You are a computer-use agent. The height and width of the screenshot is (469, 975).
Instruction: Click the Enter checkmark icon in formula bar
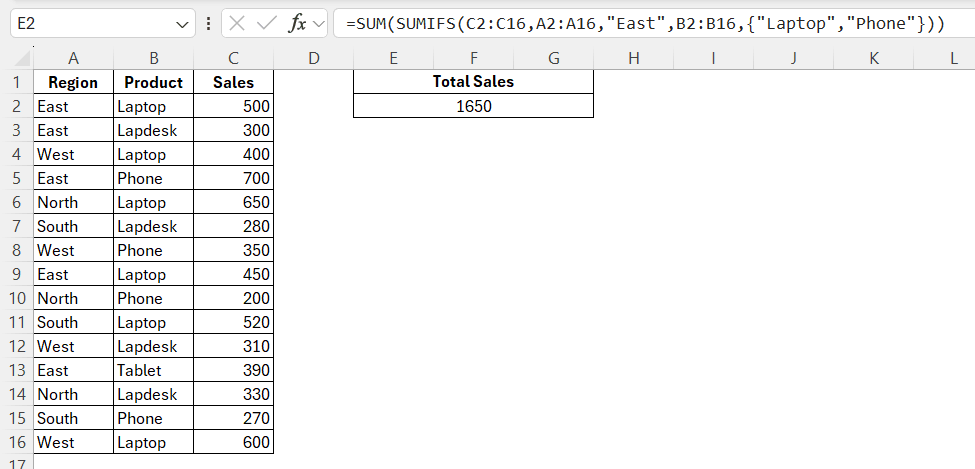[266, 24]
